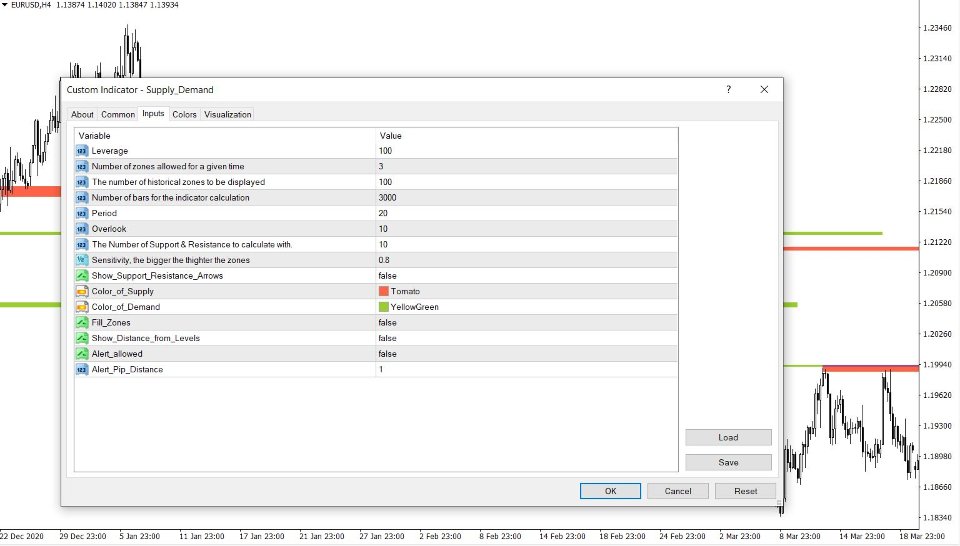Dismiss the dialog with Cancel
Image resolution: width=960 pixels, height=546 pixels.
tap(678, 491)
